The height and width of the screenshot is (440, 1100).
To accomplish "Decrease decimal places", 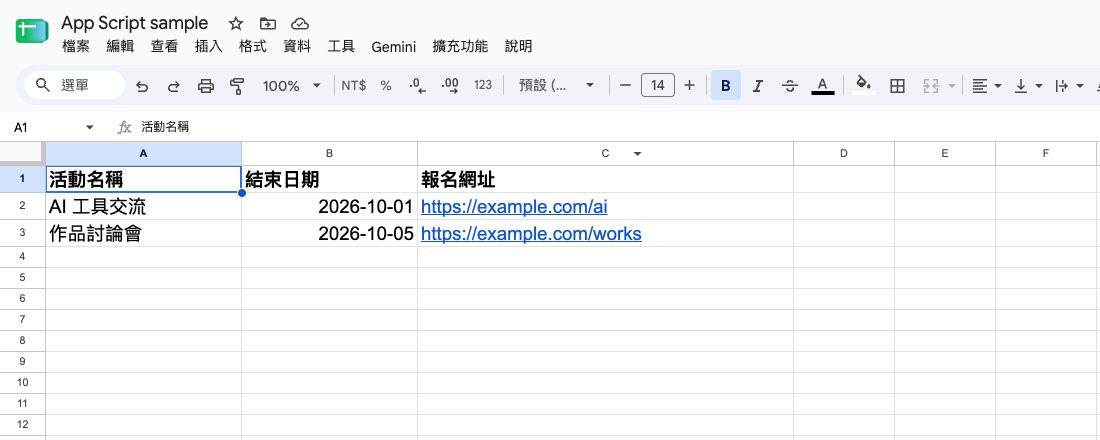I will click(x=417, y=86).
